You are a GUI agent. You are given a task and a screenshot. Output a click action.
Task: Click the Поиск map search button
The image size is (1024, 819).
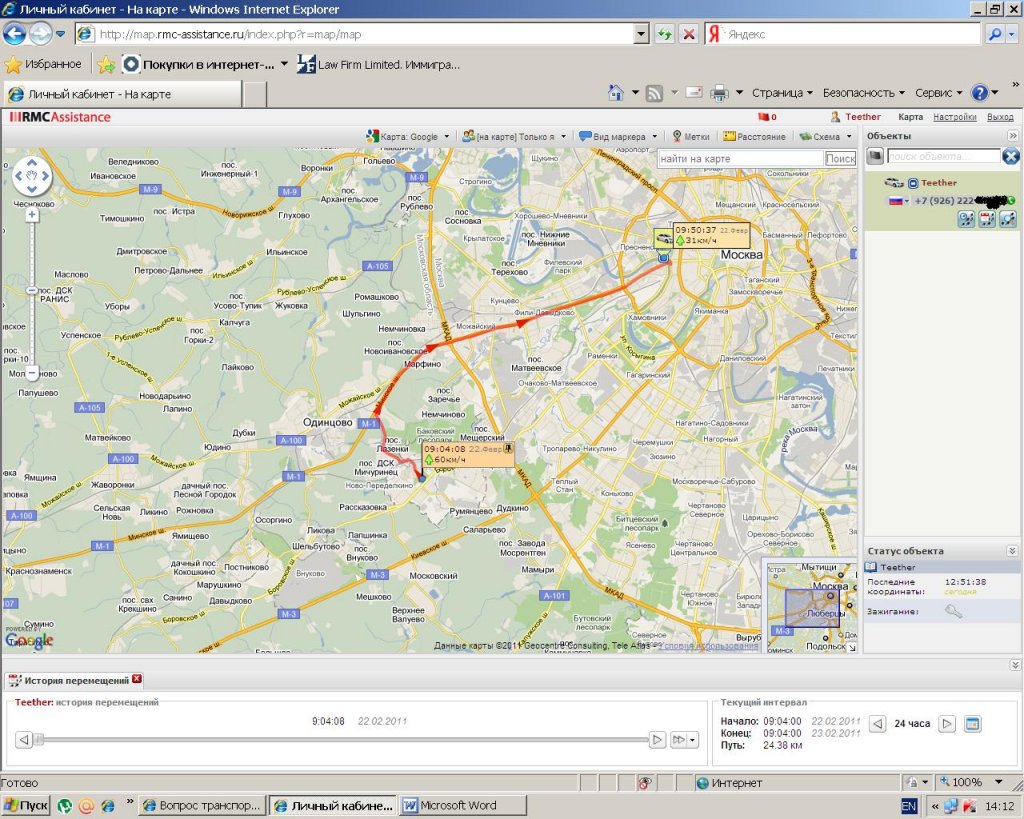840,158
